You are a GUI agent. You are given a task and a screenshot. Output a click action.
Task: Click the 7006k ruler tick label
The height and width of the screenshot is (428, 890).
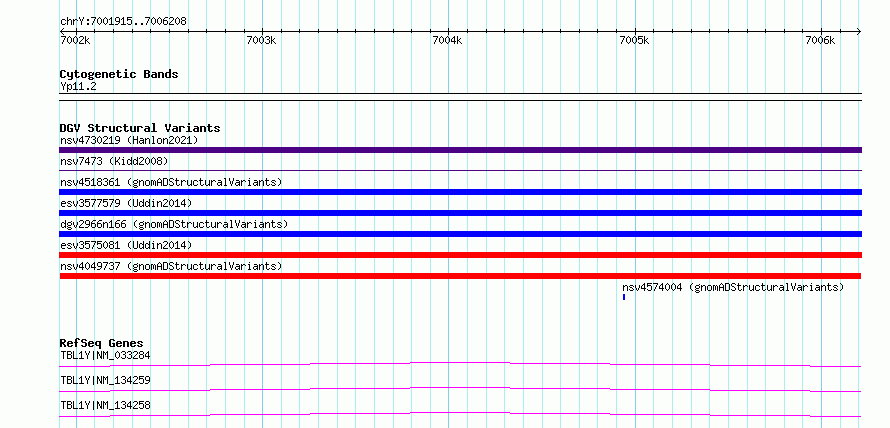[820, 40]
